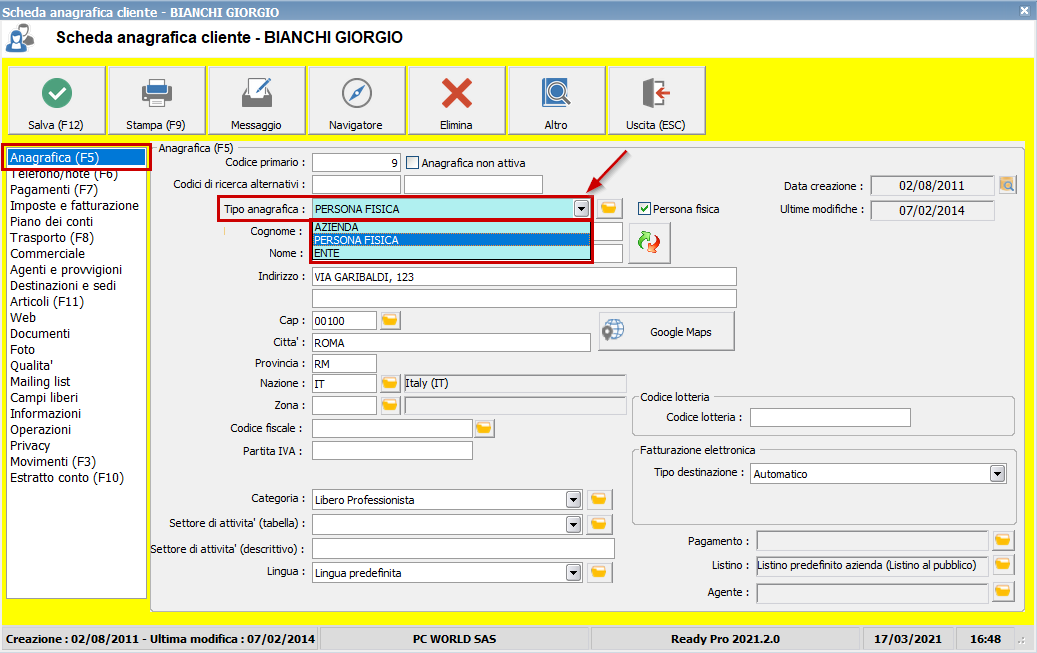This screenshot has height=653, width=1037.
Task: Open the Zona lookup folder icon
Action: [x=390, y=405]
